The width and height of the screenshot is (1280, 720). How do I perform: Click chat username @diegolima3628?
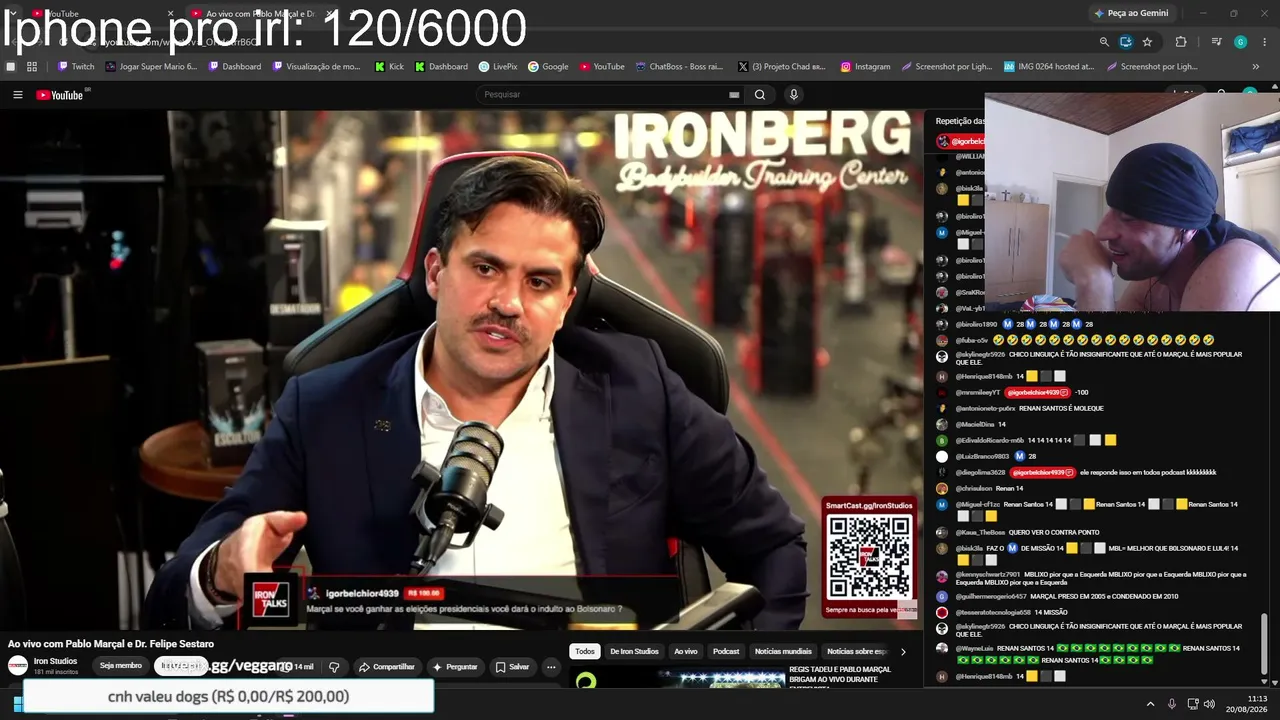[x=980, y=473]
